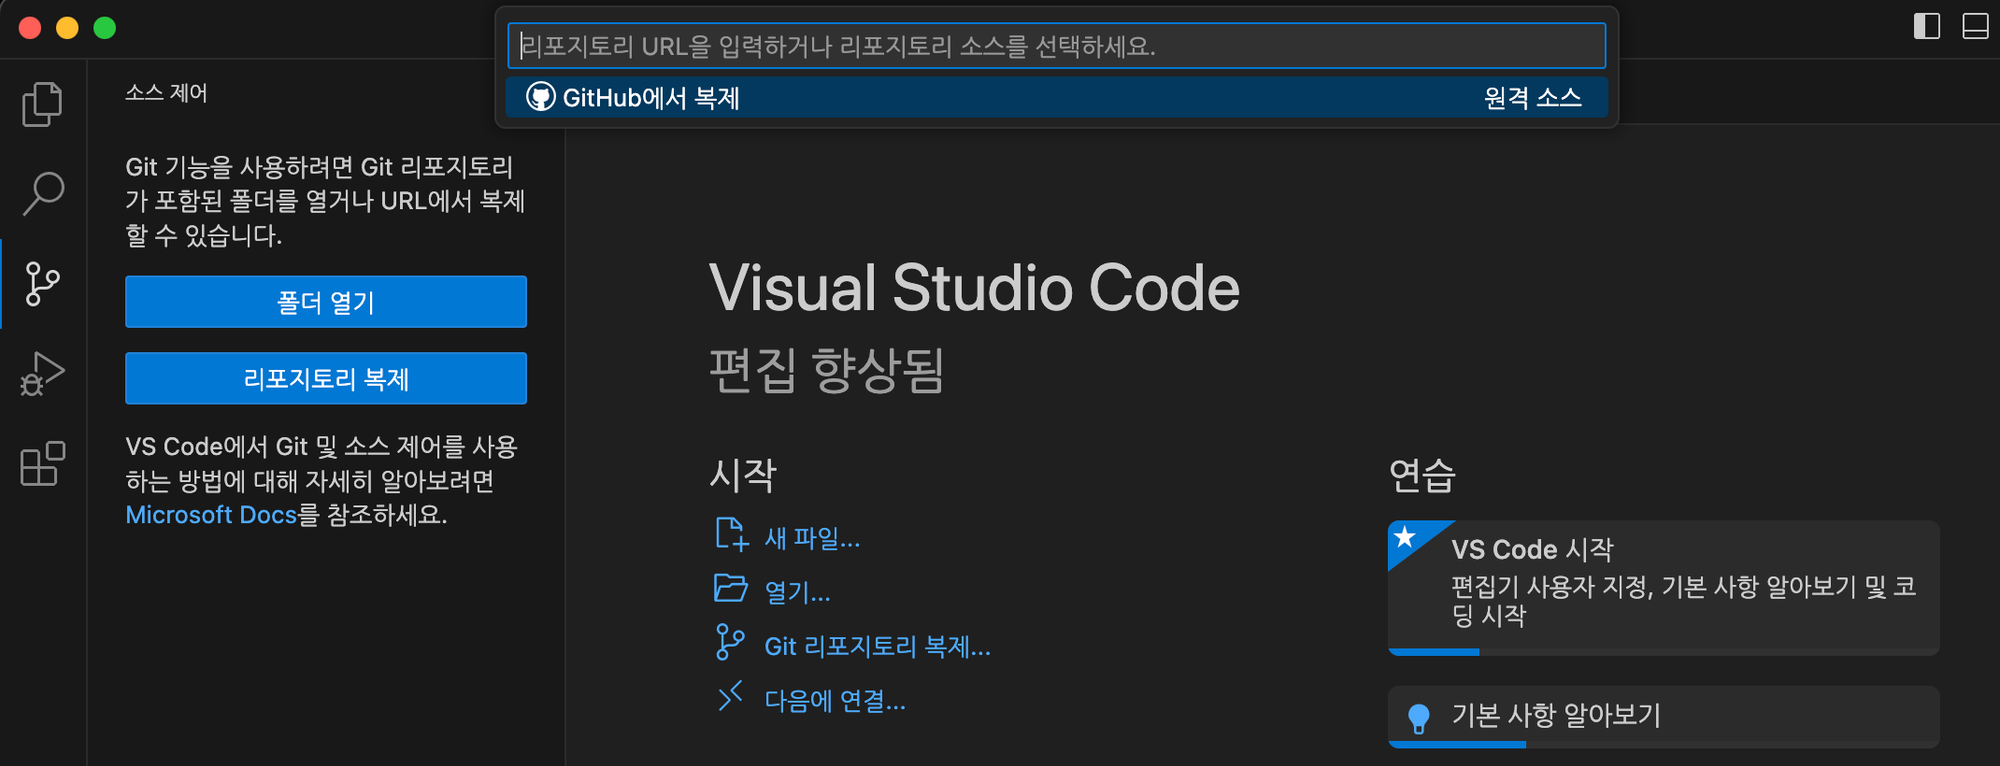
Task: Click the remote connect icon
Action: (x=731, y=696)
